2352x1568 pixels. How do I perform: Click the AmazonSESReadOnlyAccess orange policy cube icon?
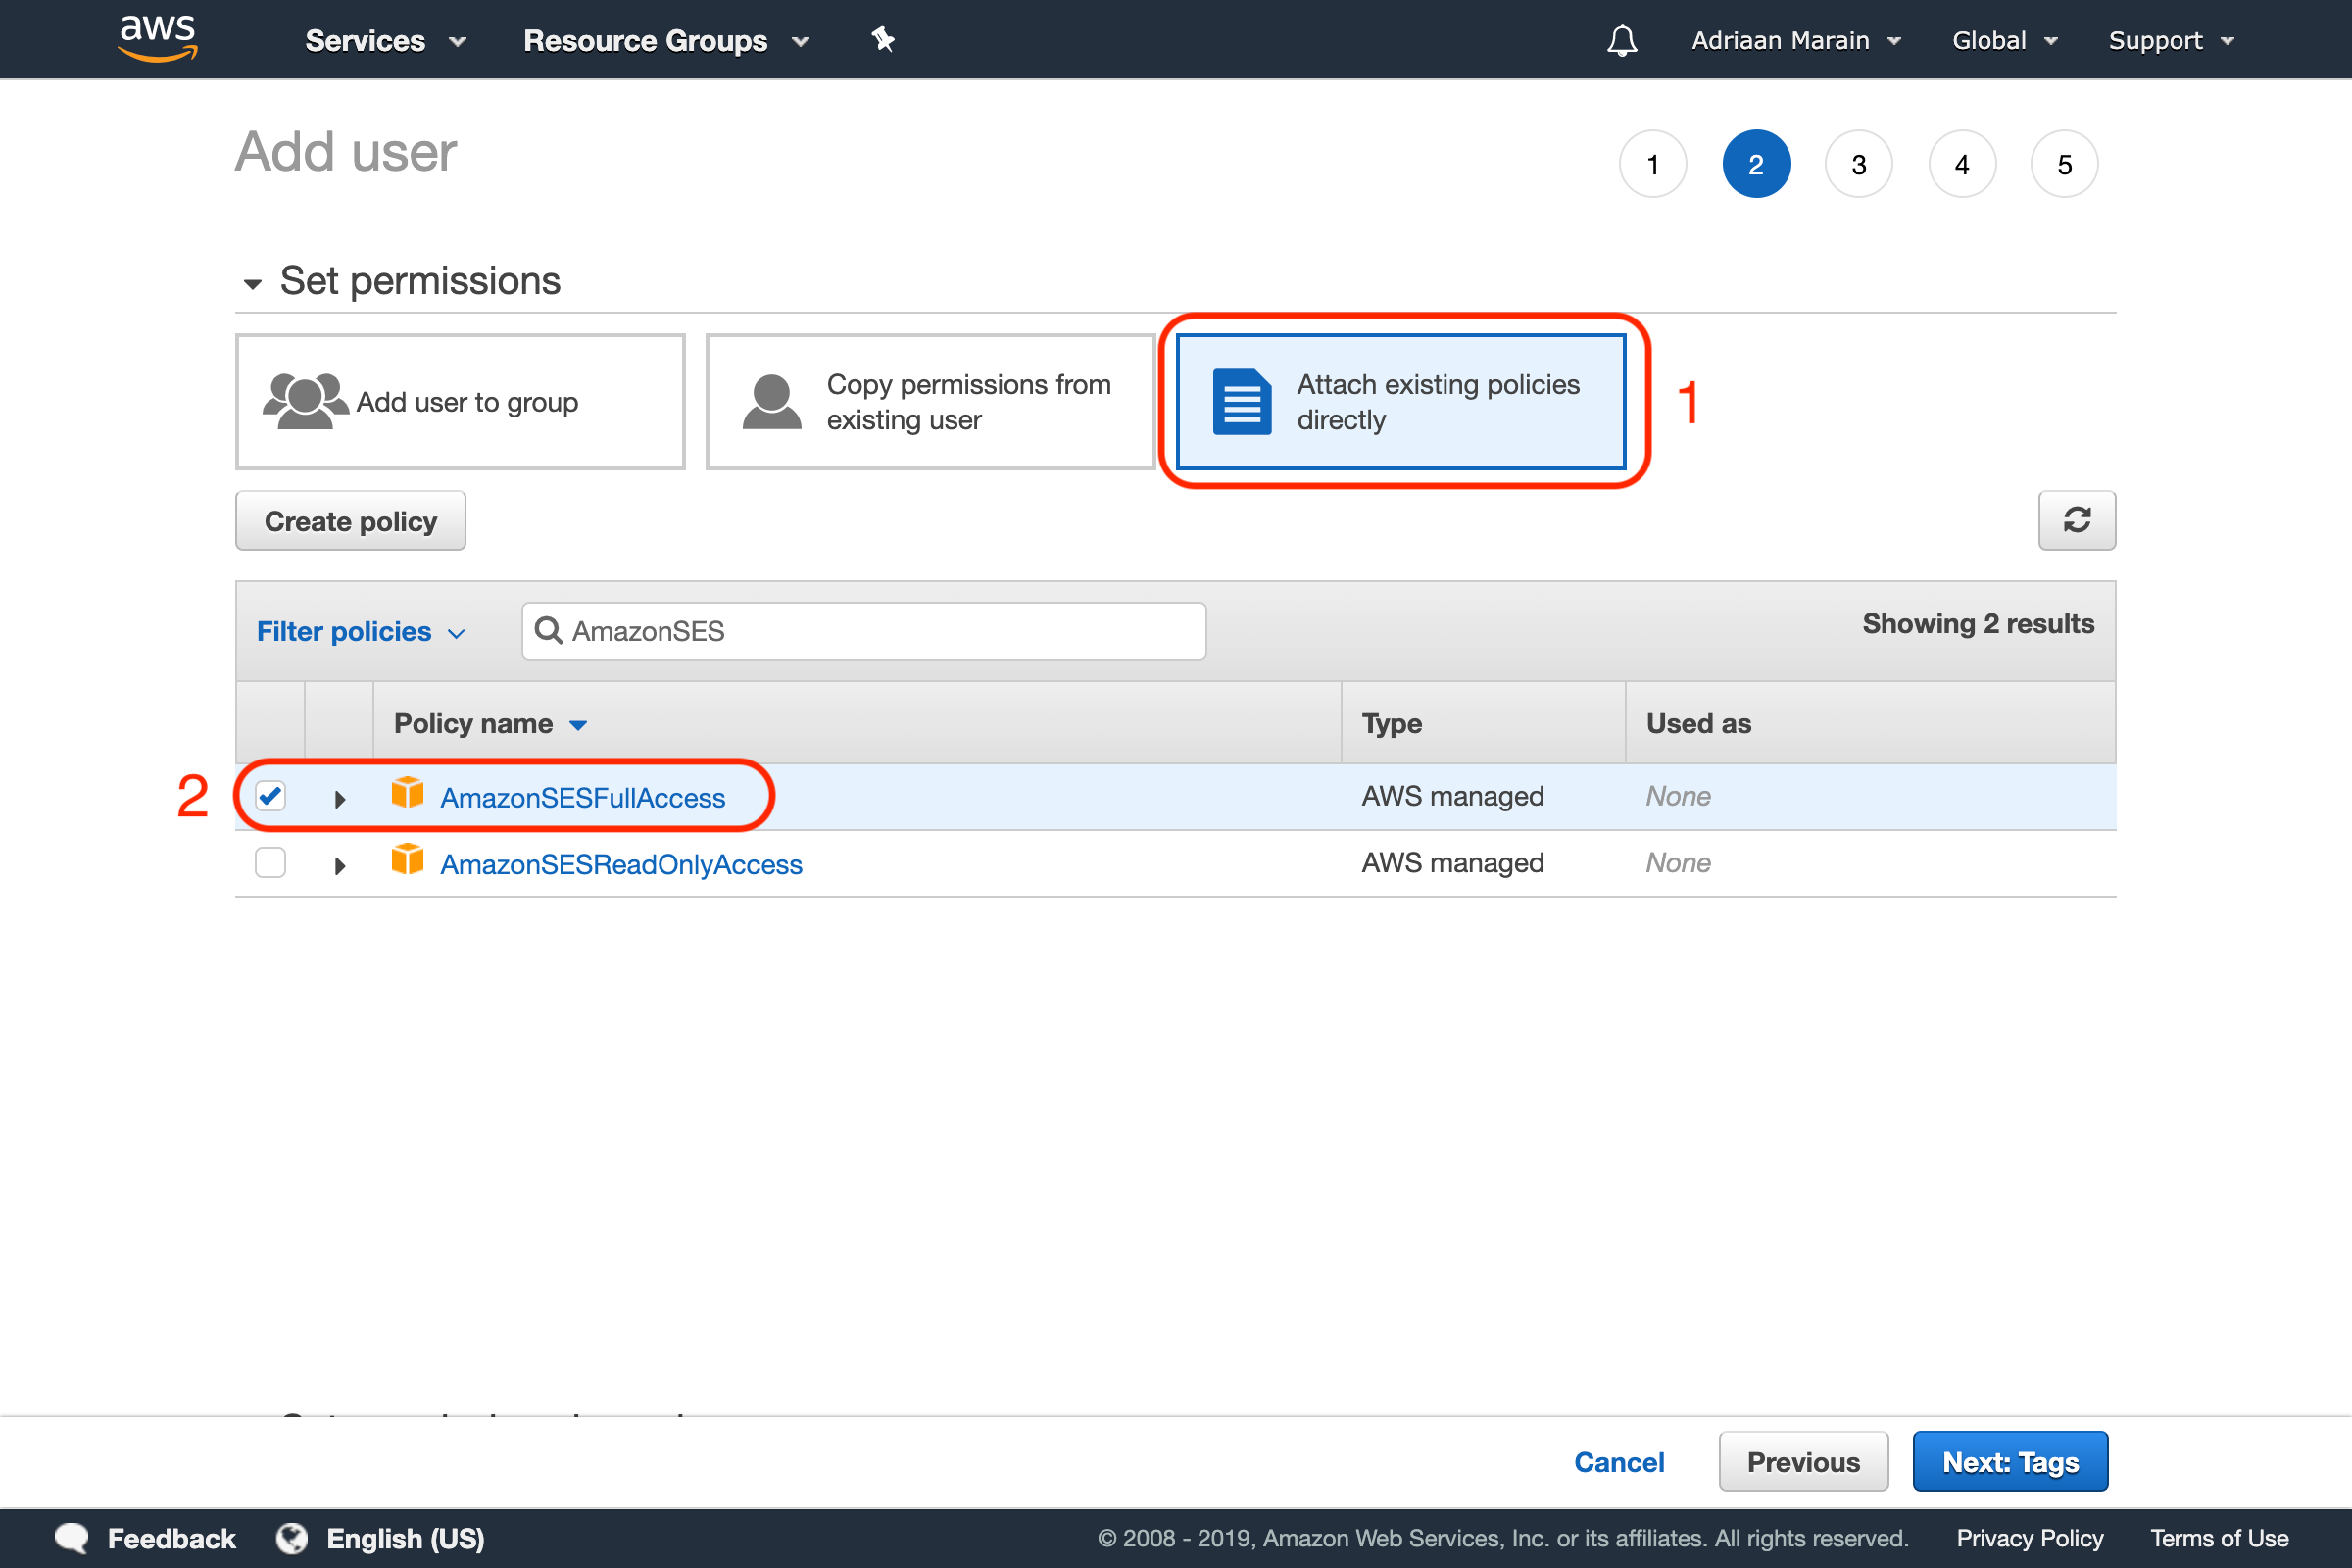[x=407, y=861]
